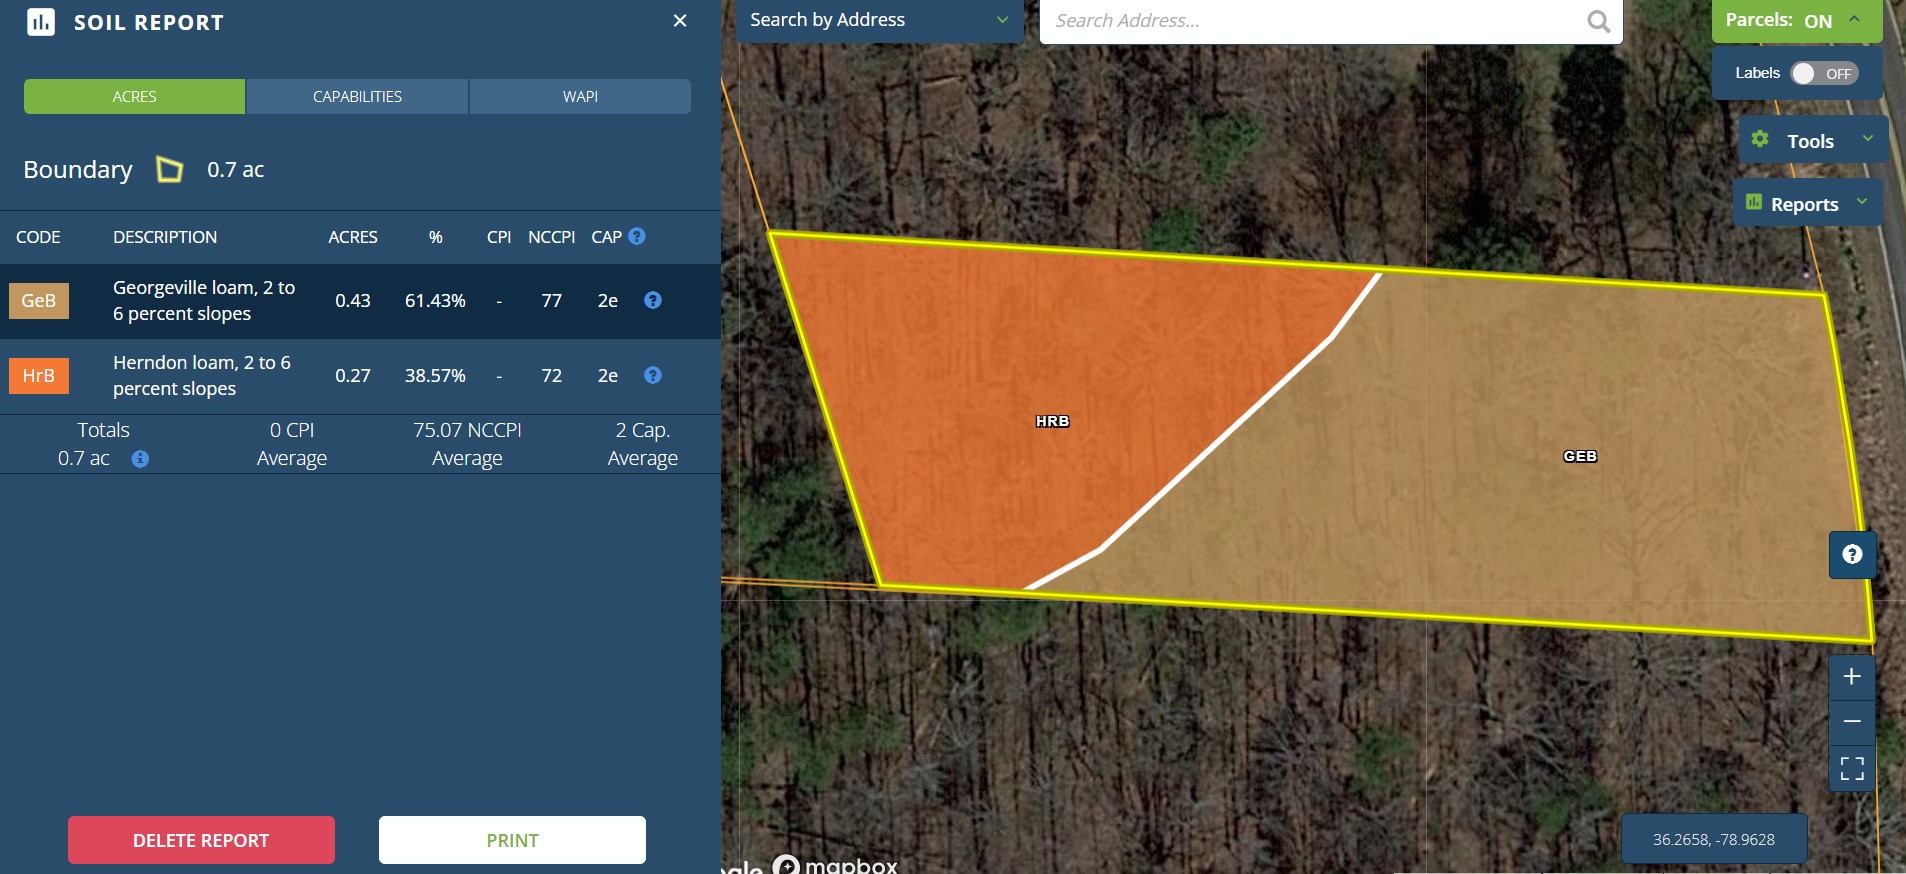Click the Delete Report button
1906x874 pixels.
click(x=201, y=840)
